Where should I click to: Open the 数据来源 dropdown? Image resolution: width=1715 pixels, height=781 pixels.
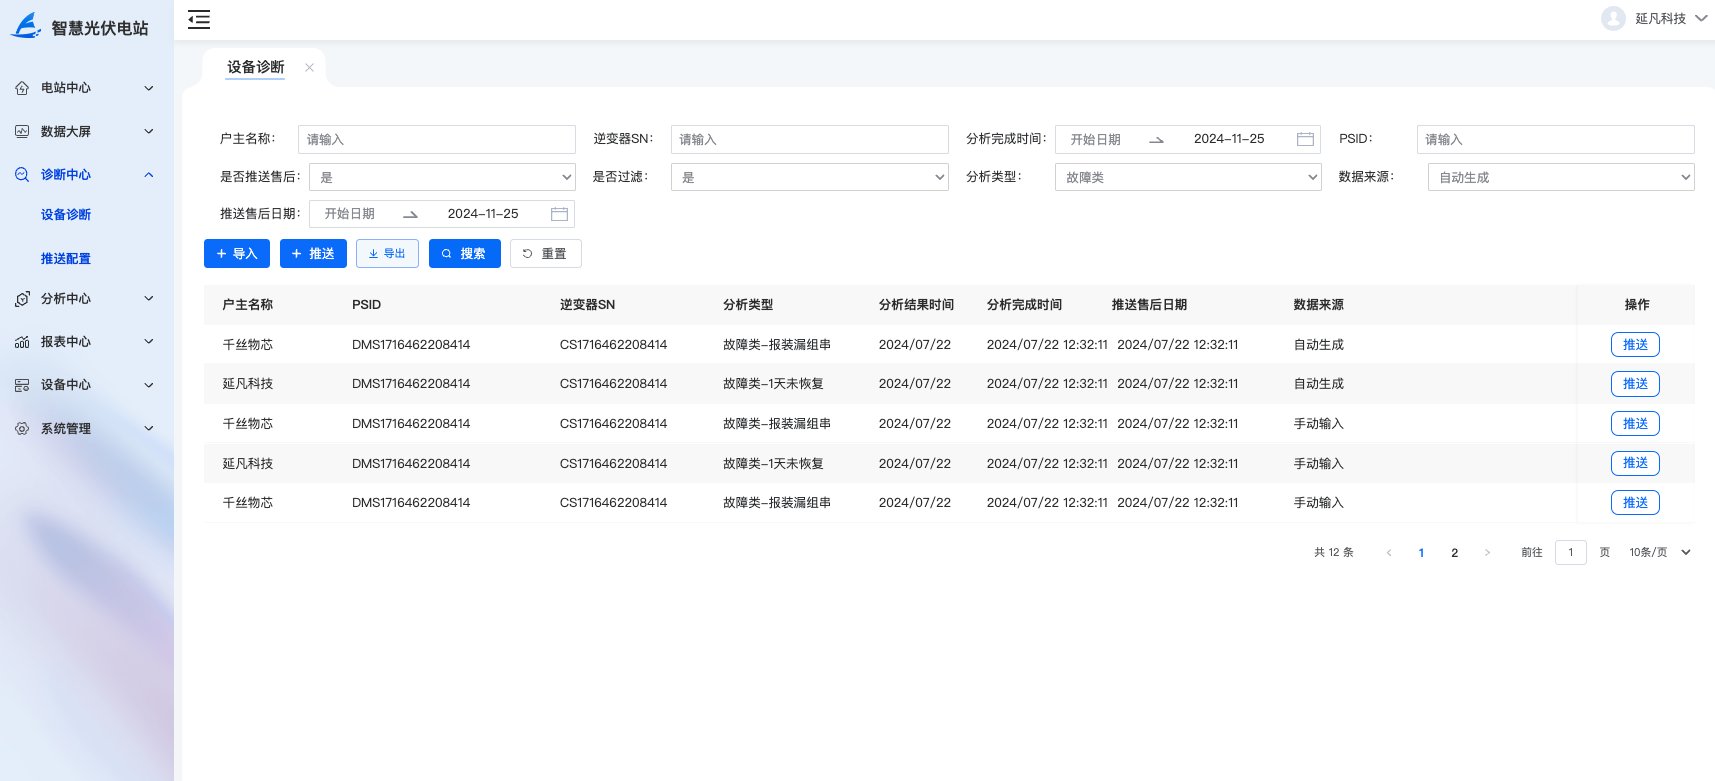tap(1560, 177)
